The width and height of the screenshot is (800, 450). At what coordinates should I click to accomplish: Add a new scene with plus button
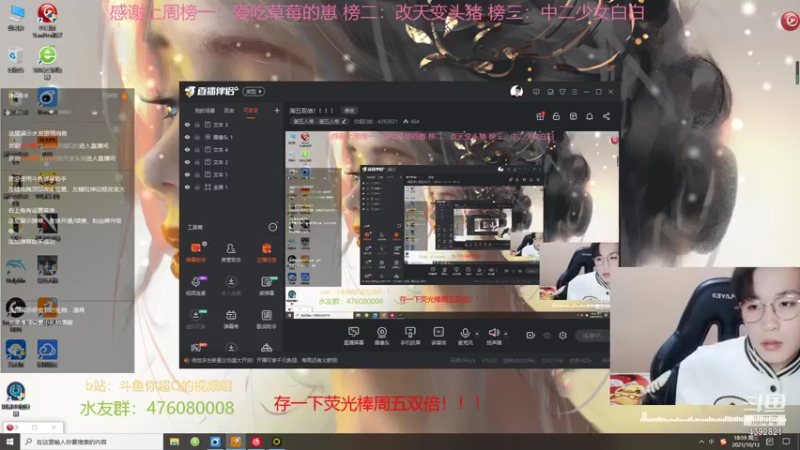[x=277, y=110]
